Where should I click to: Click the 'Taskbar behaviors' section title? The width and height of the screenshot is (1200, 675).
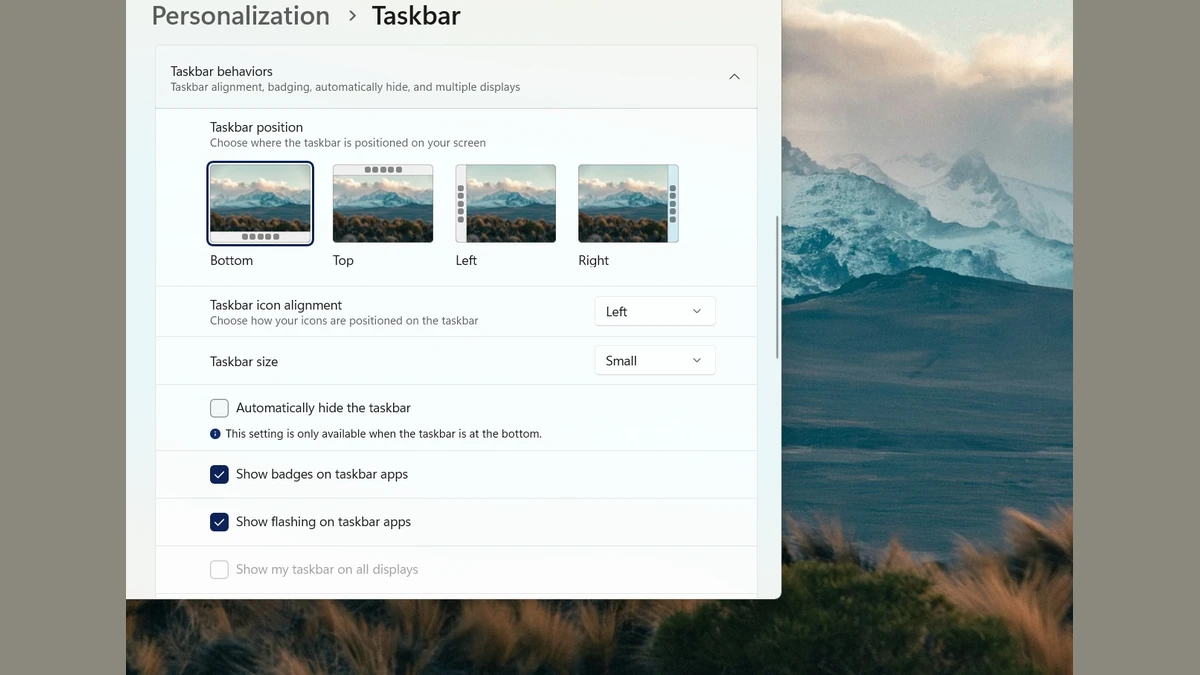[222, 71]
